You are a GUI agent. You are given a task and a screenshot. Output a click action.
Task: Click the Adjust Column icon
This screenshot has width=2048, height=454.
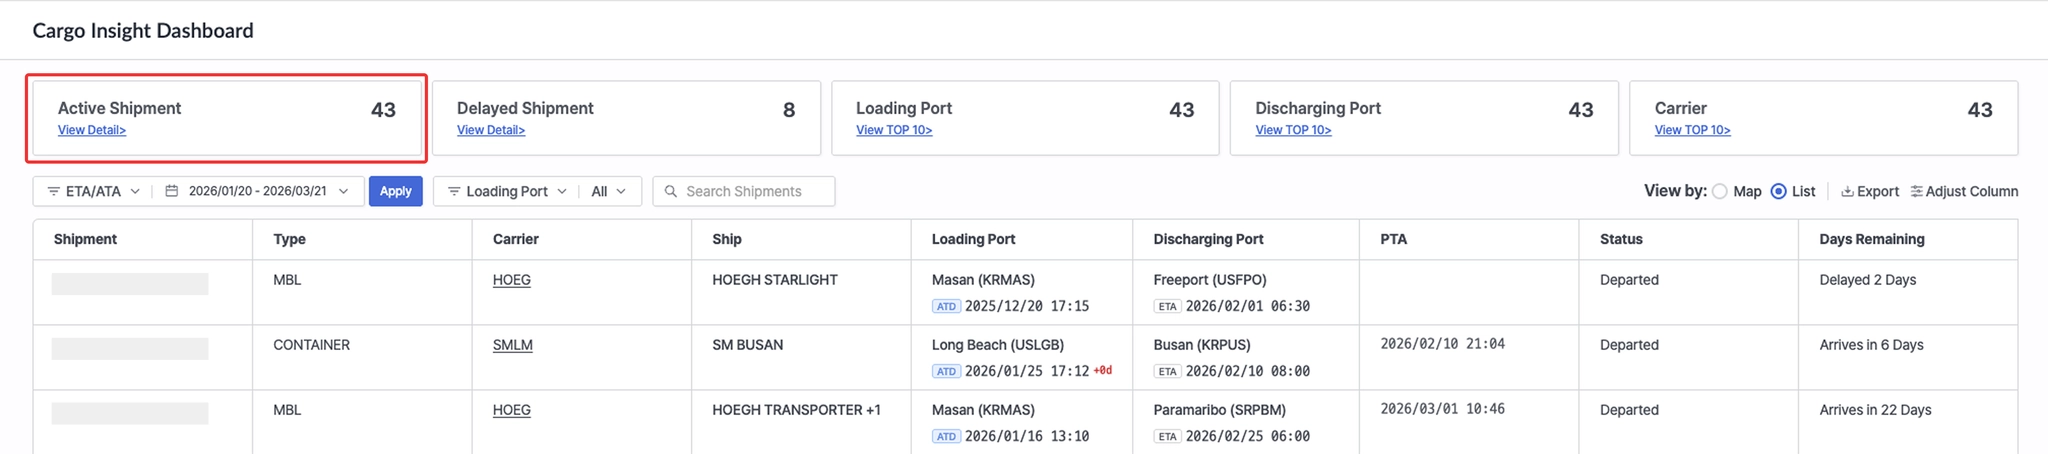click(x=1916, y=191)
